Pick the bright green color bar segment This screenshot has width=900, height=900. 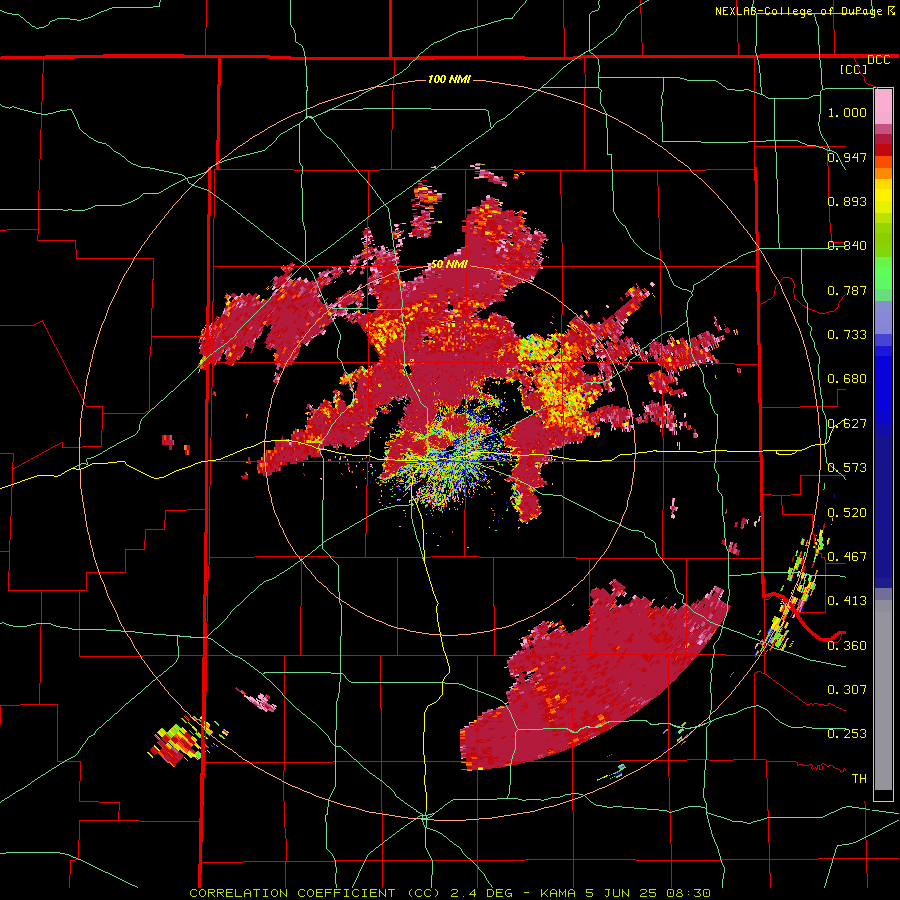883,273
